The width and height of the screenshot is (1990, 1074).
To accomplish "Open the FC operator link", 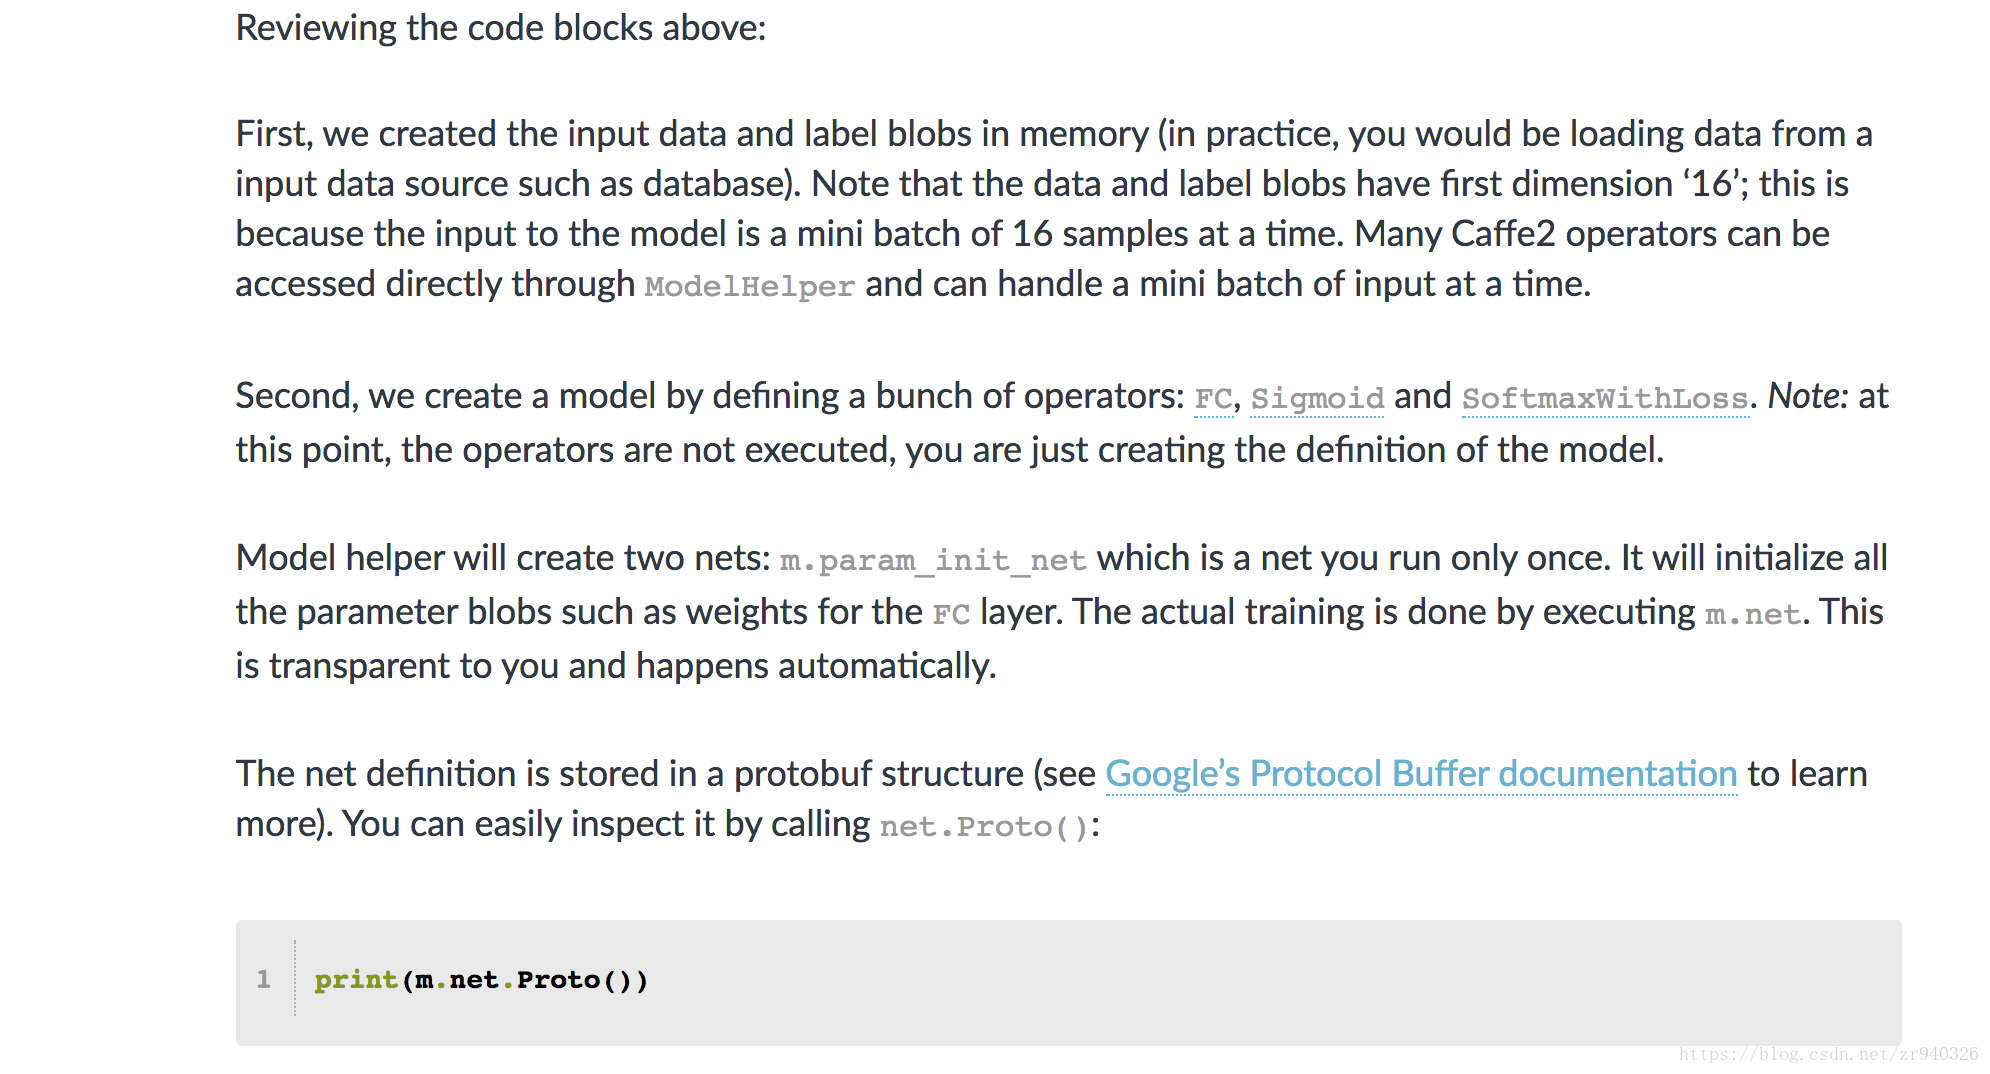I will pos(1213,398).
